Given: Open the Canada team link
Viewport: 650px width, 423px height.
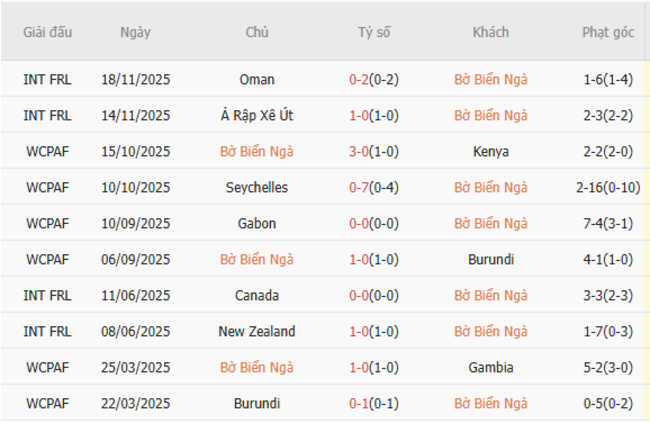Looking at the screenshot, I should point(257,296).
